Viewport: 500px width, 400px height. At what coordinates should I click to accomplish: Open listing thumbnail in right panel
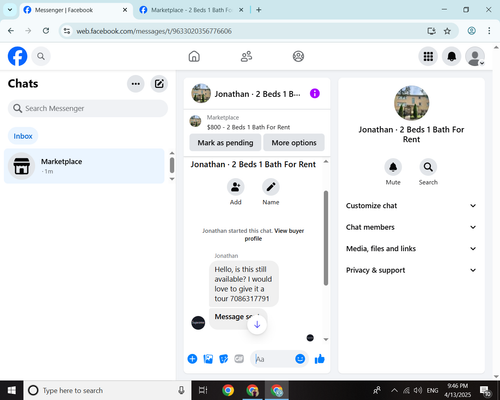(x=411, y=103)
